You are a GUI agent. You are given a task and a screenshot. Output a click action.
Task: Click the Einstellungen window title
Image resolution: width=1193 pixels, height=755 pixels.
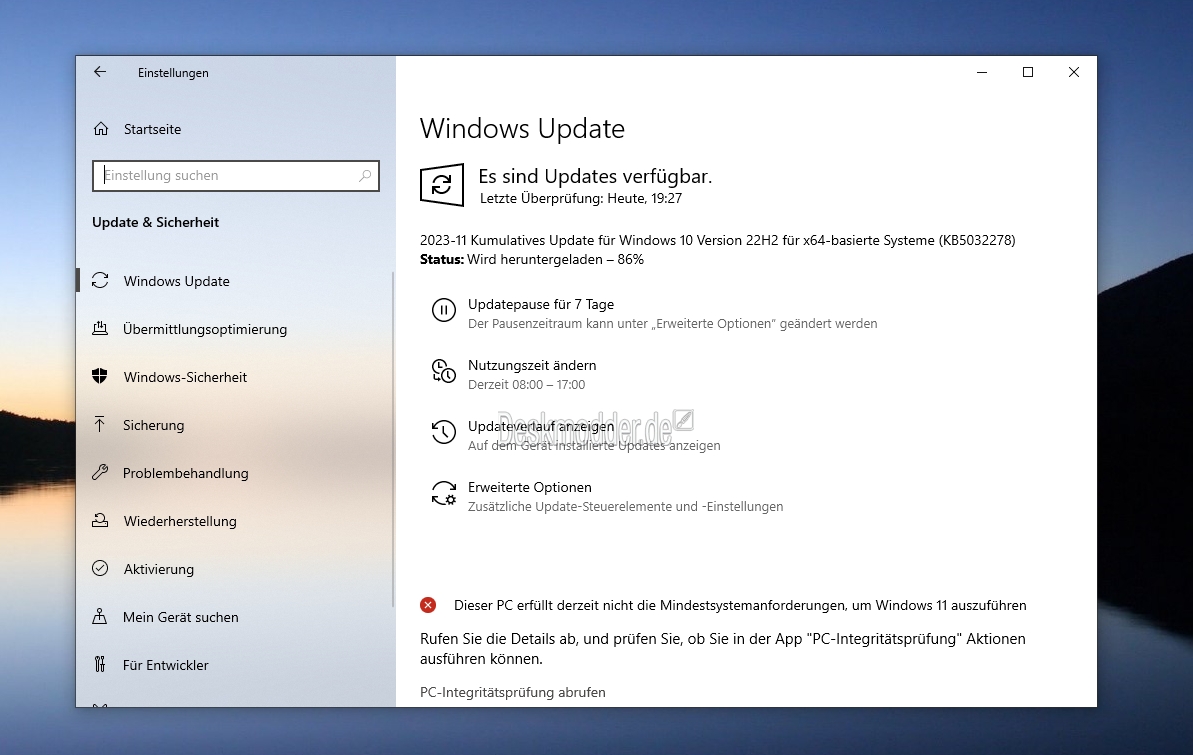173,73
